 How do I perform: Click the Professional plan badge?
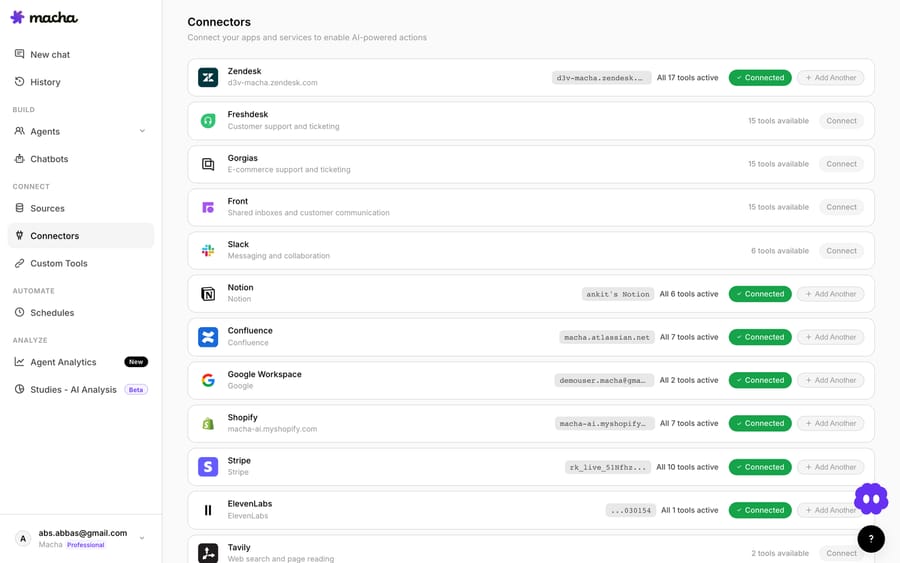click(x=86, y=545)
